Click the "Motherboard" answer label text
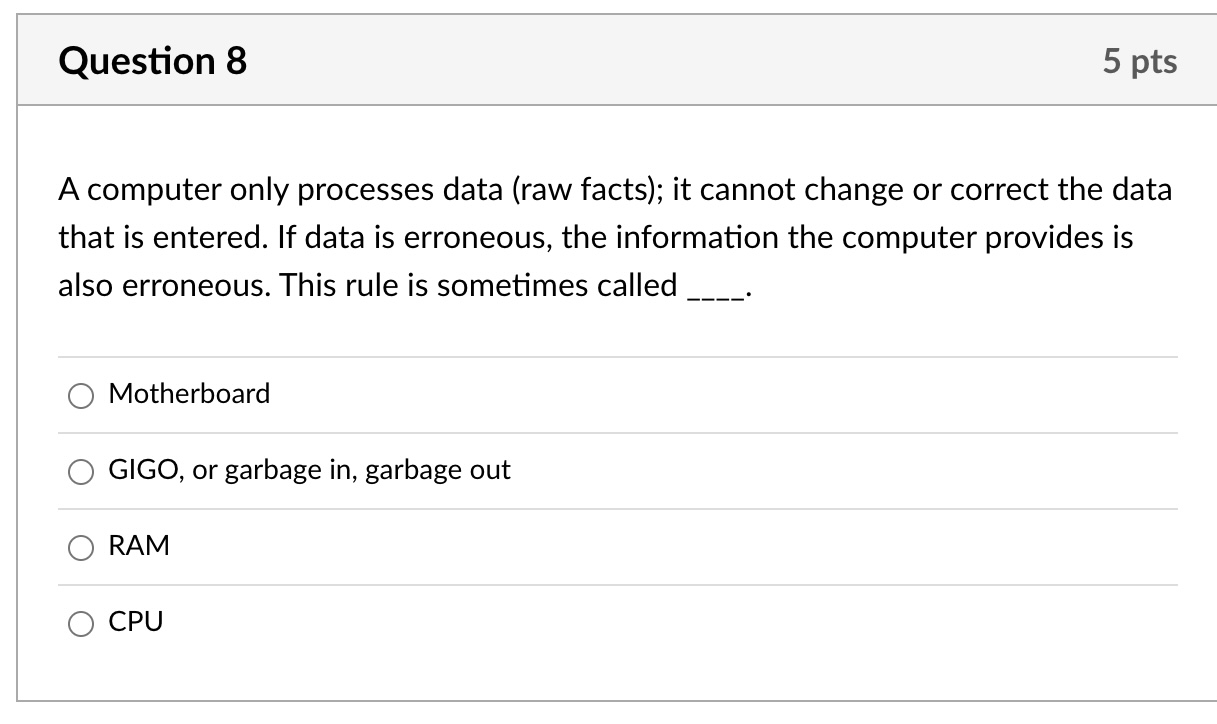This screenshot has width=1217, height=724. pyautogui.click(x=189, y=394)
